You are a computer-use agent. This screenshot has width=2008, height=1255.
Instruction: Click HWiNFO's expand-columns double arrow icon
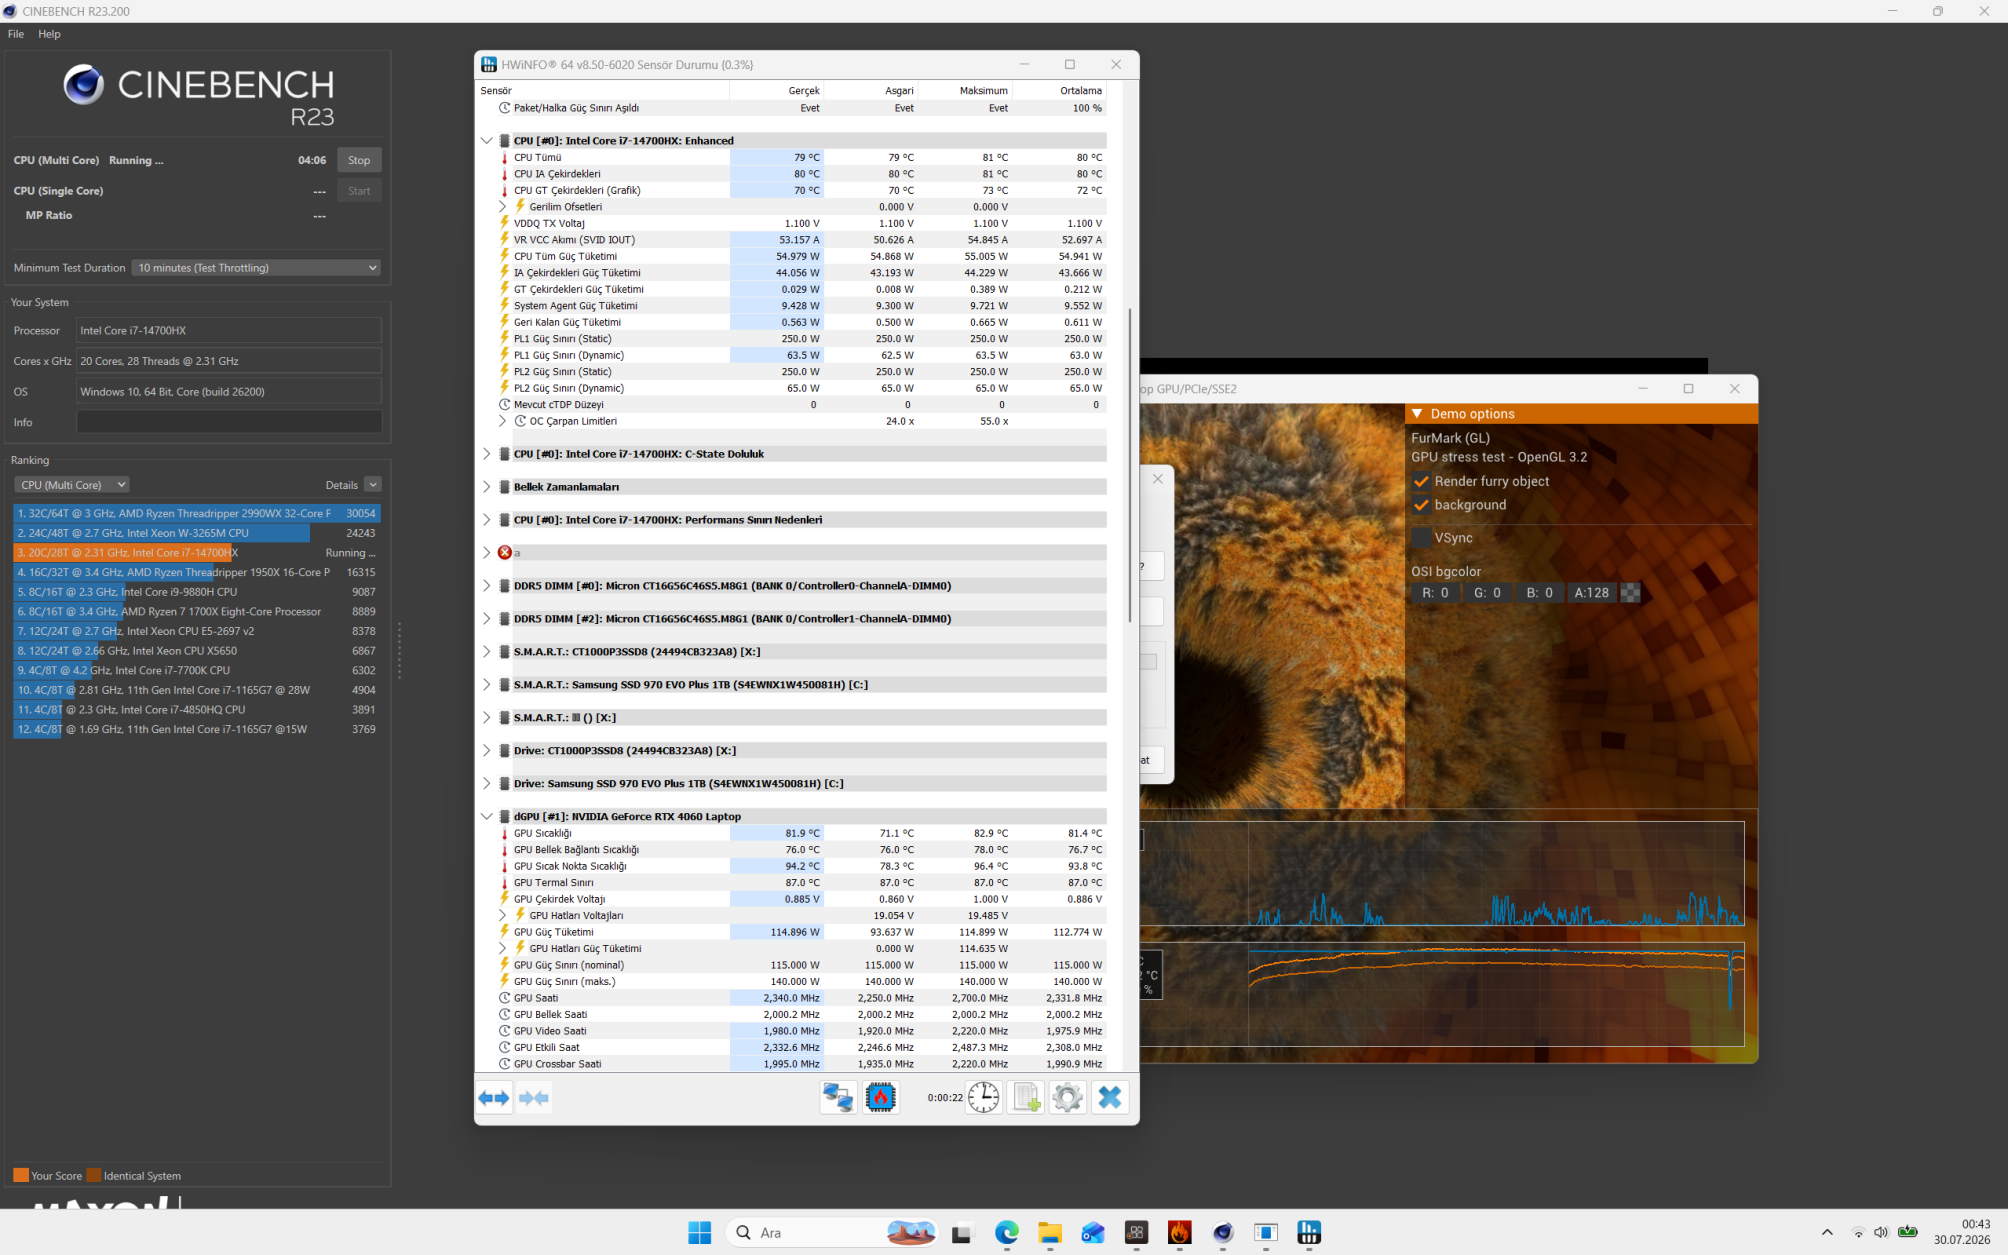tap(494, 1098)
